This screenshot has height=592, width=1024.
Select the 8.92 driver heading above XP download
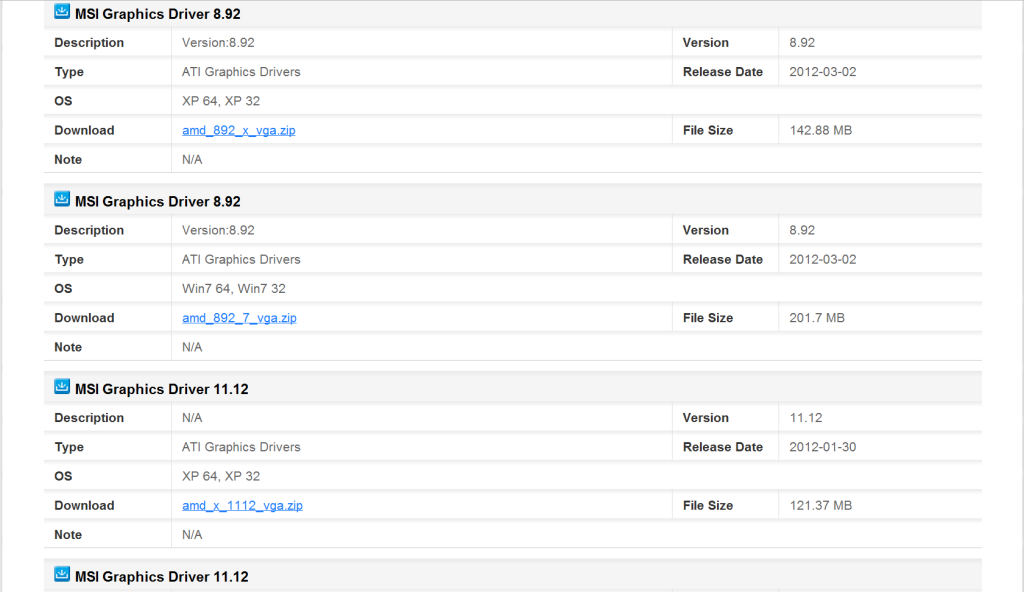[x=157, y=14]
